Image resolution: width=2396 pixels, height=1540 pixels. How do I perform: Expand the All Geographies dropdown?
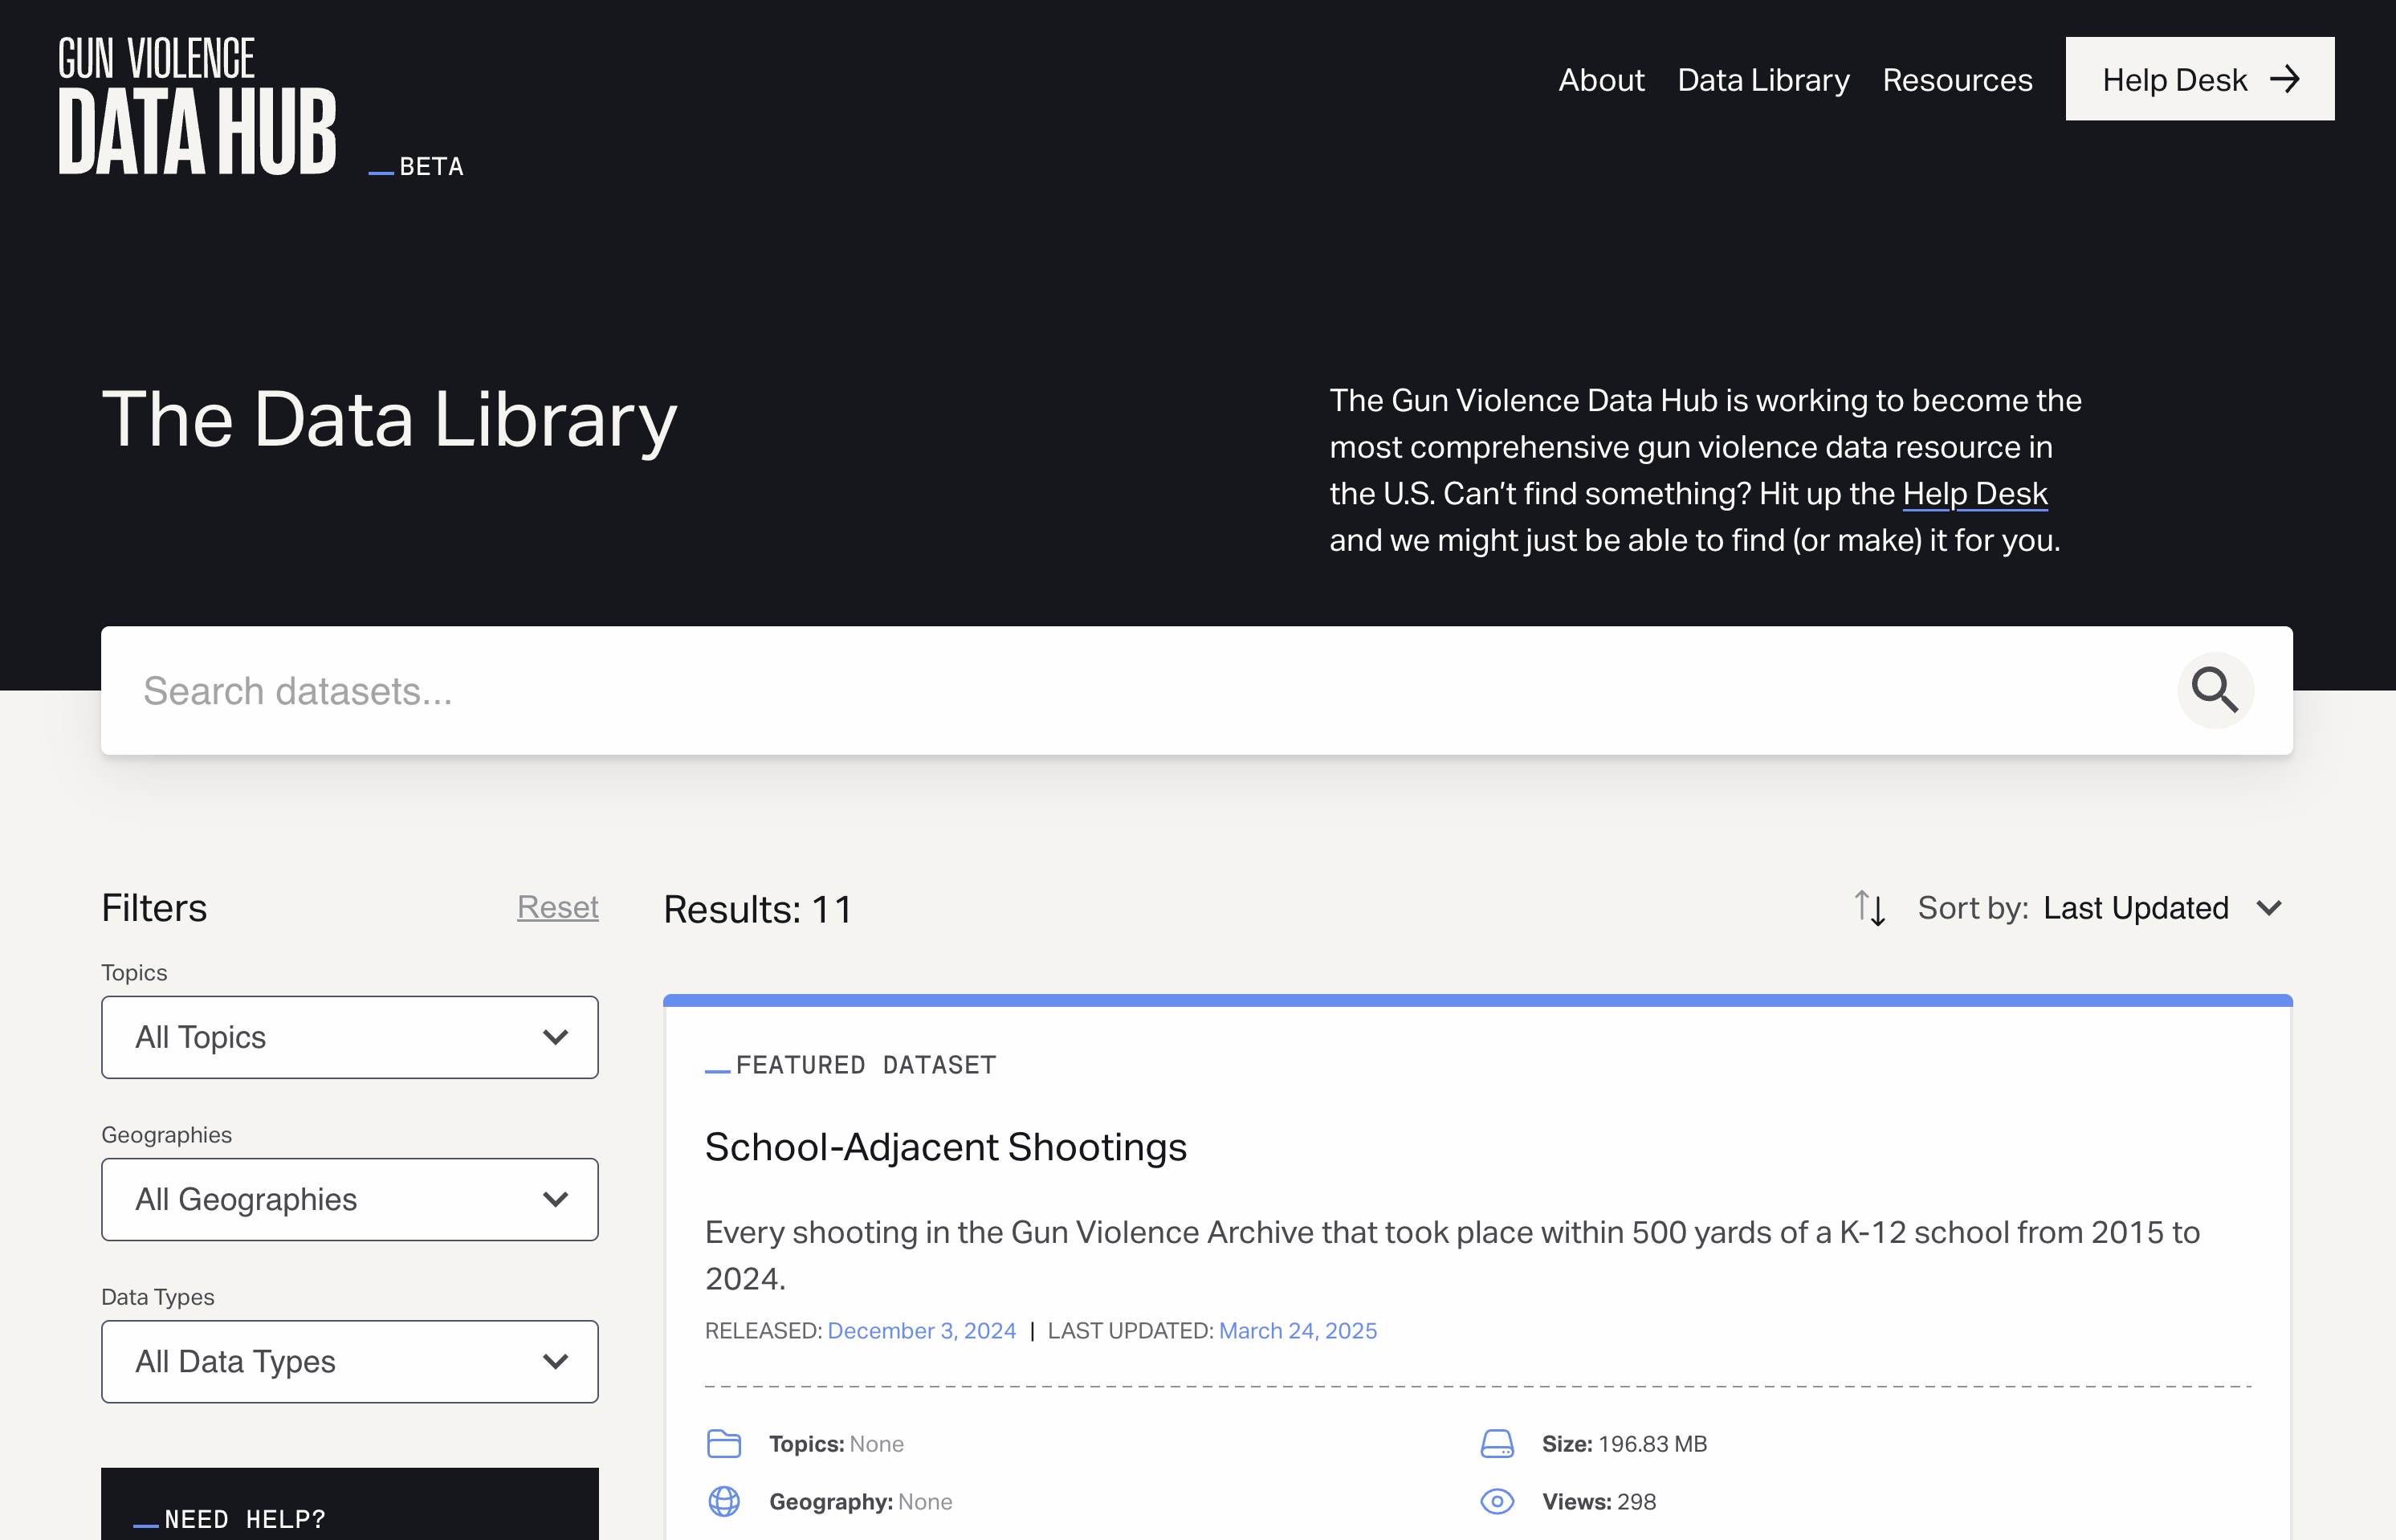tap(350, 1199)
